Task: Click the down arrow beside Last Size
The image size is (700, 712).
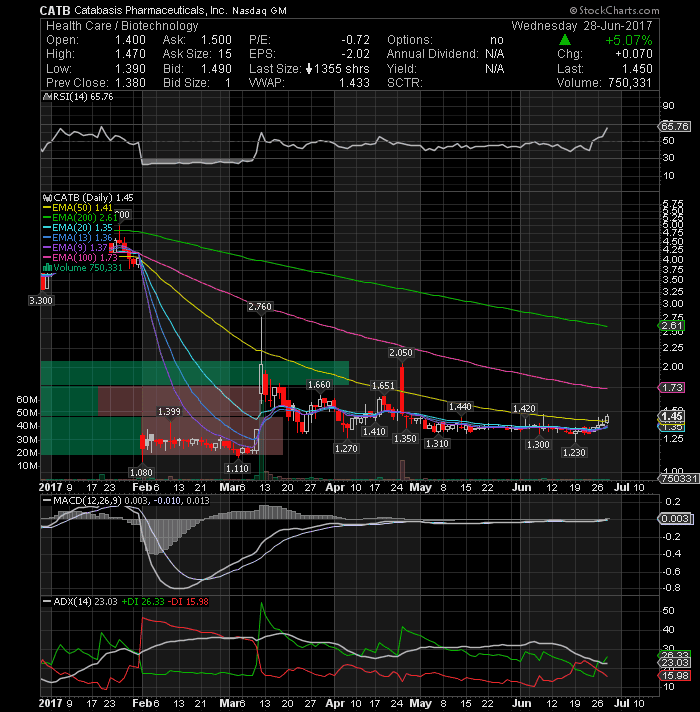Action: pos(309,69)
